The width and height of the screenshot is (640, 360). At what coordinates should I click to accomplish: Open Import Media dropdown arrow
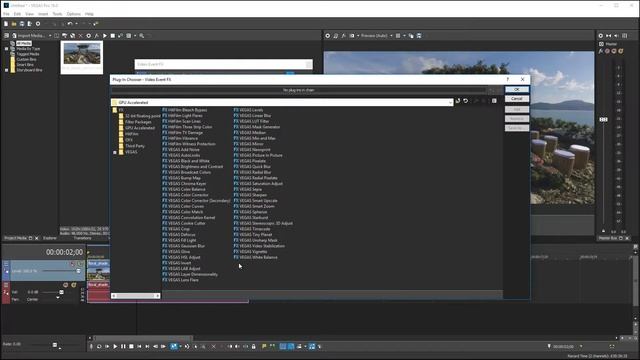coord(50,36)
